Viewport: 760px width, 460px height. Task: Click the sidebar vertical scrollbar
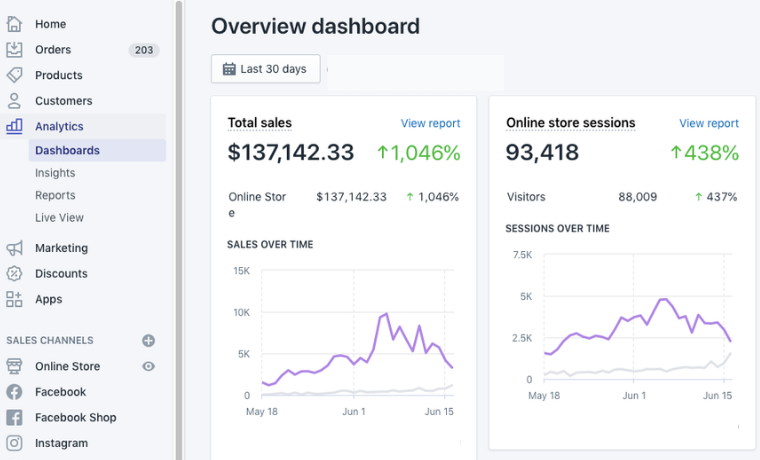[179, 200]
